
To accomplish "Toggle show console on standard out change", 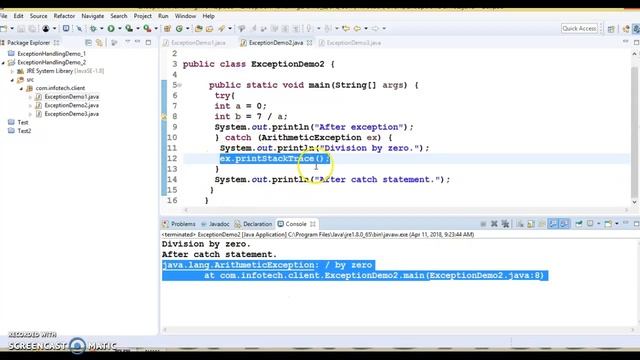I will point(553,224).
